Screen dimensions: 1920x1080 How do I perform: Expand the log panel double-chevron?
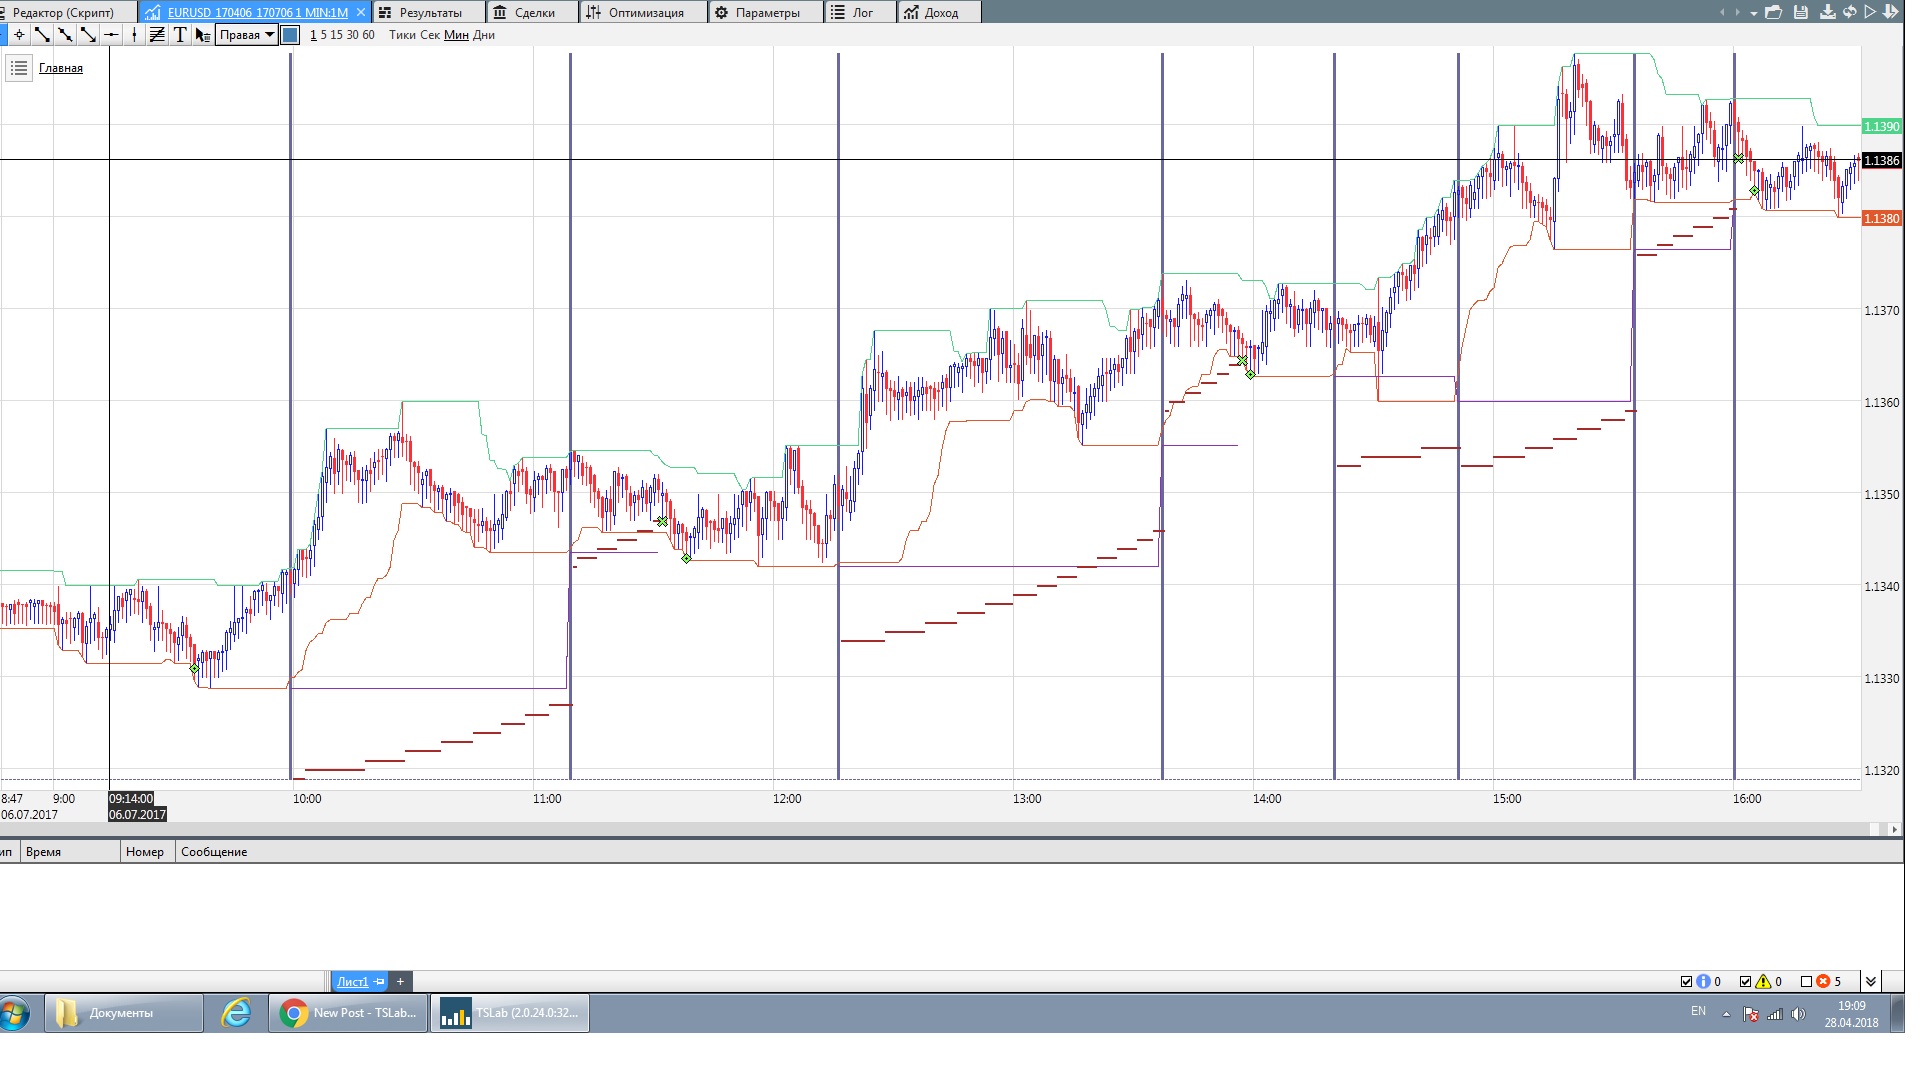pos(1871,981)
